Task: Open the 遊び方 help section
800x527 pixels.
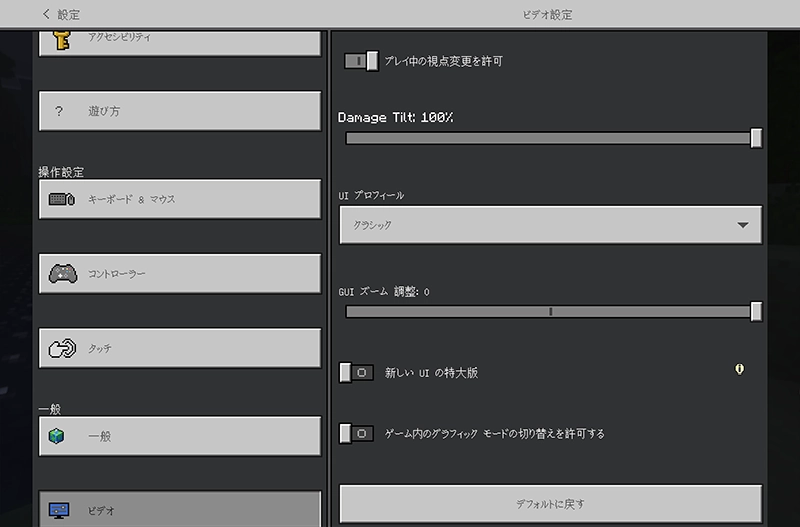Action: (180, 111)
